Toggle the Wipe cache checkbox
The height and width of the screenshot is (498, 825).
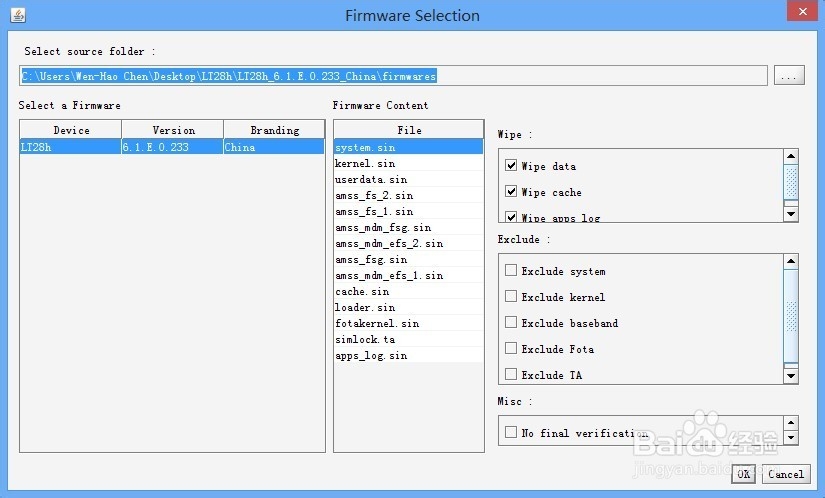click(512, 192)
